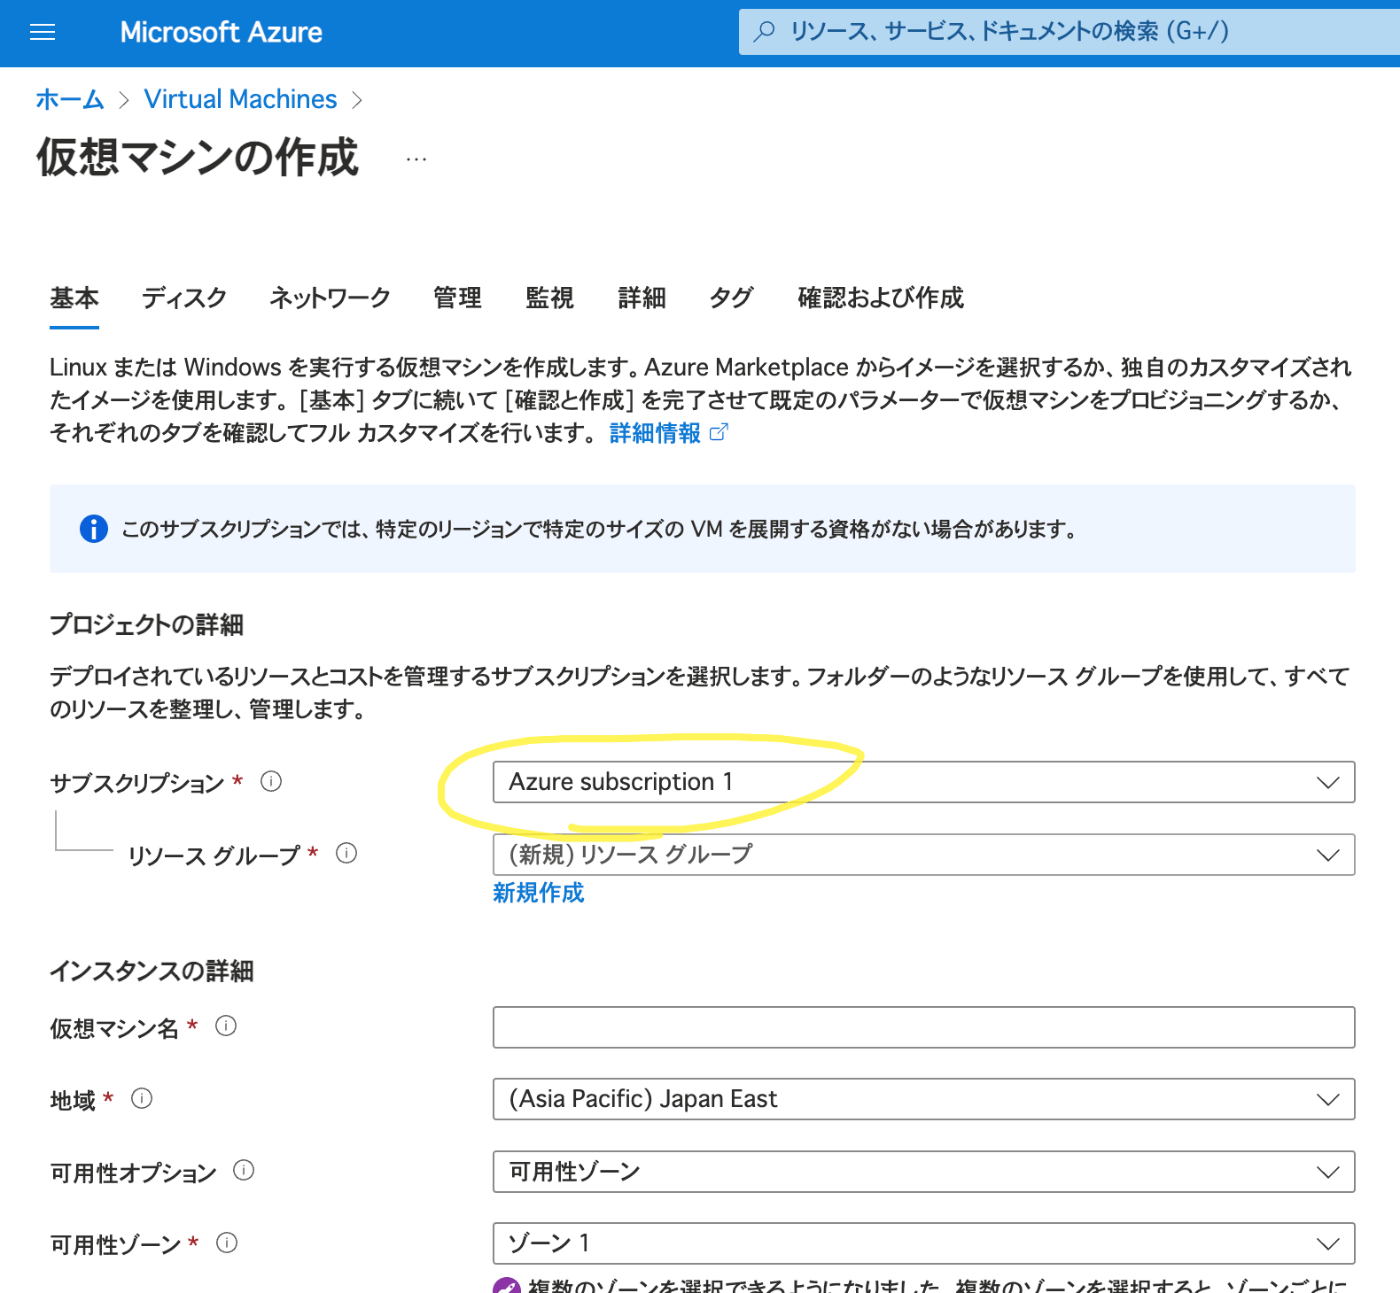Focus the top search box for resources
1400x1293 pixels.
(1070, 32)
